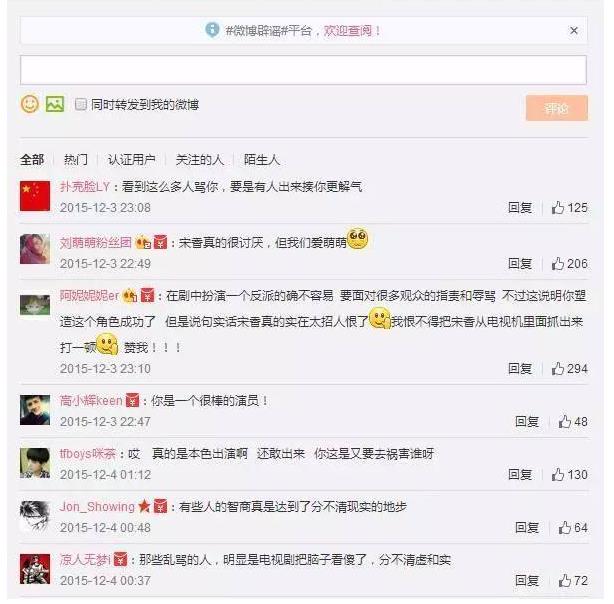Like tfboys comment with 130 likes
Viewport: 614px width, 604px height.
[x=558, y=475]
